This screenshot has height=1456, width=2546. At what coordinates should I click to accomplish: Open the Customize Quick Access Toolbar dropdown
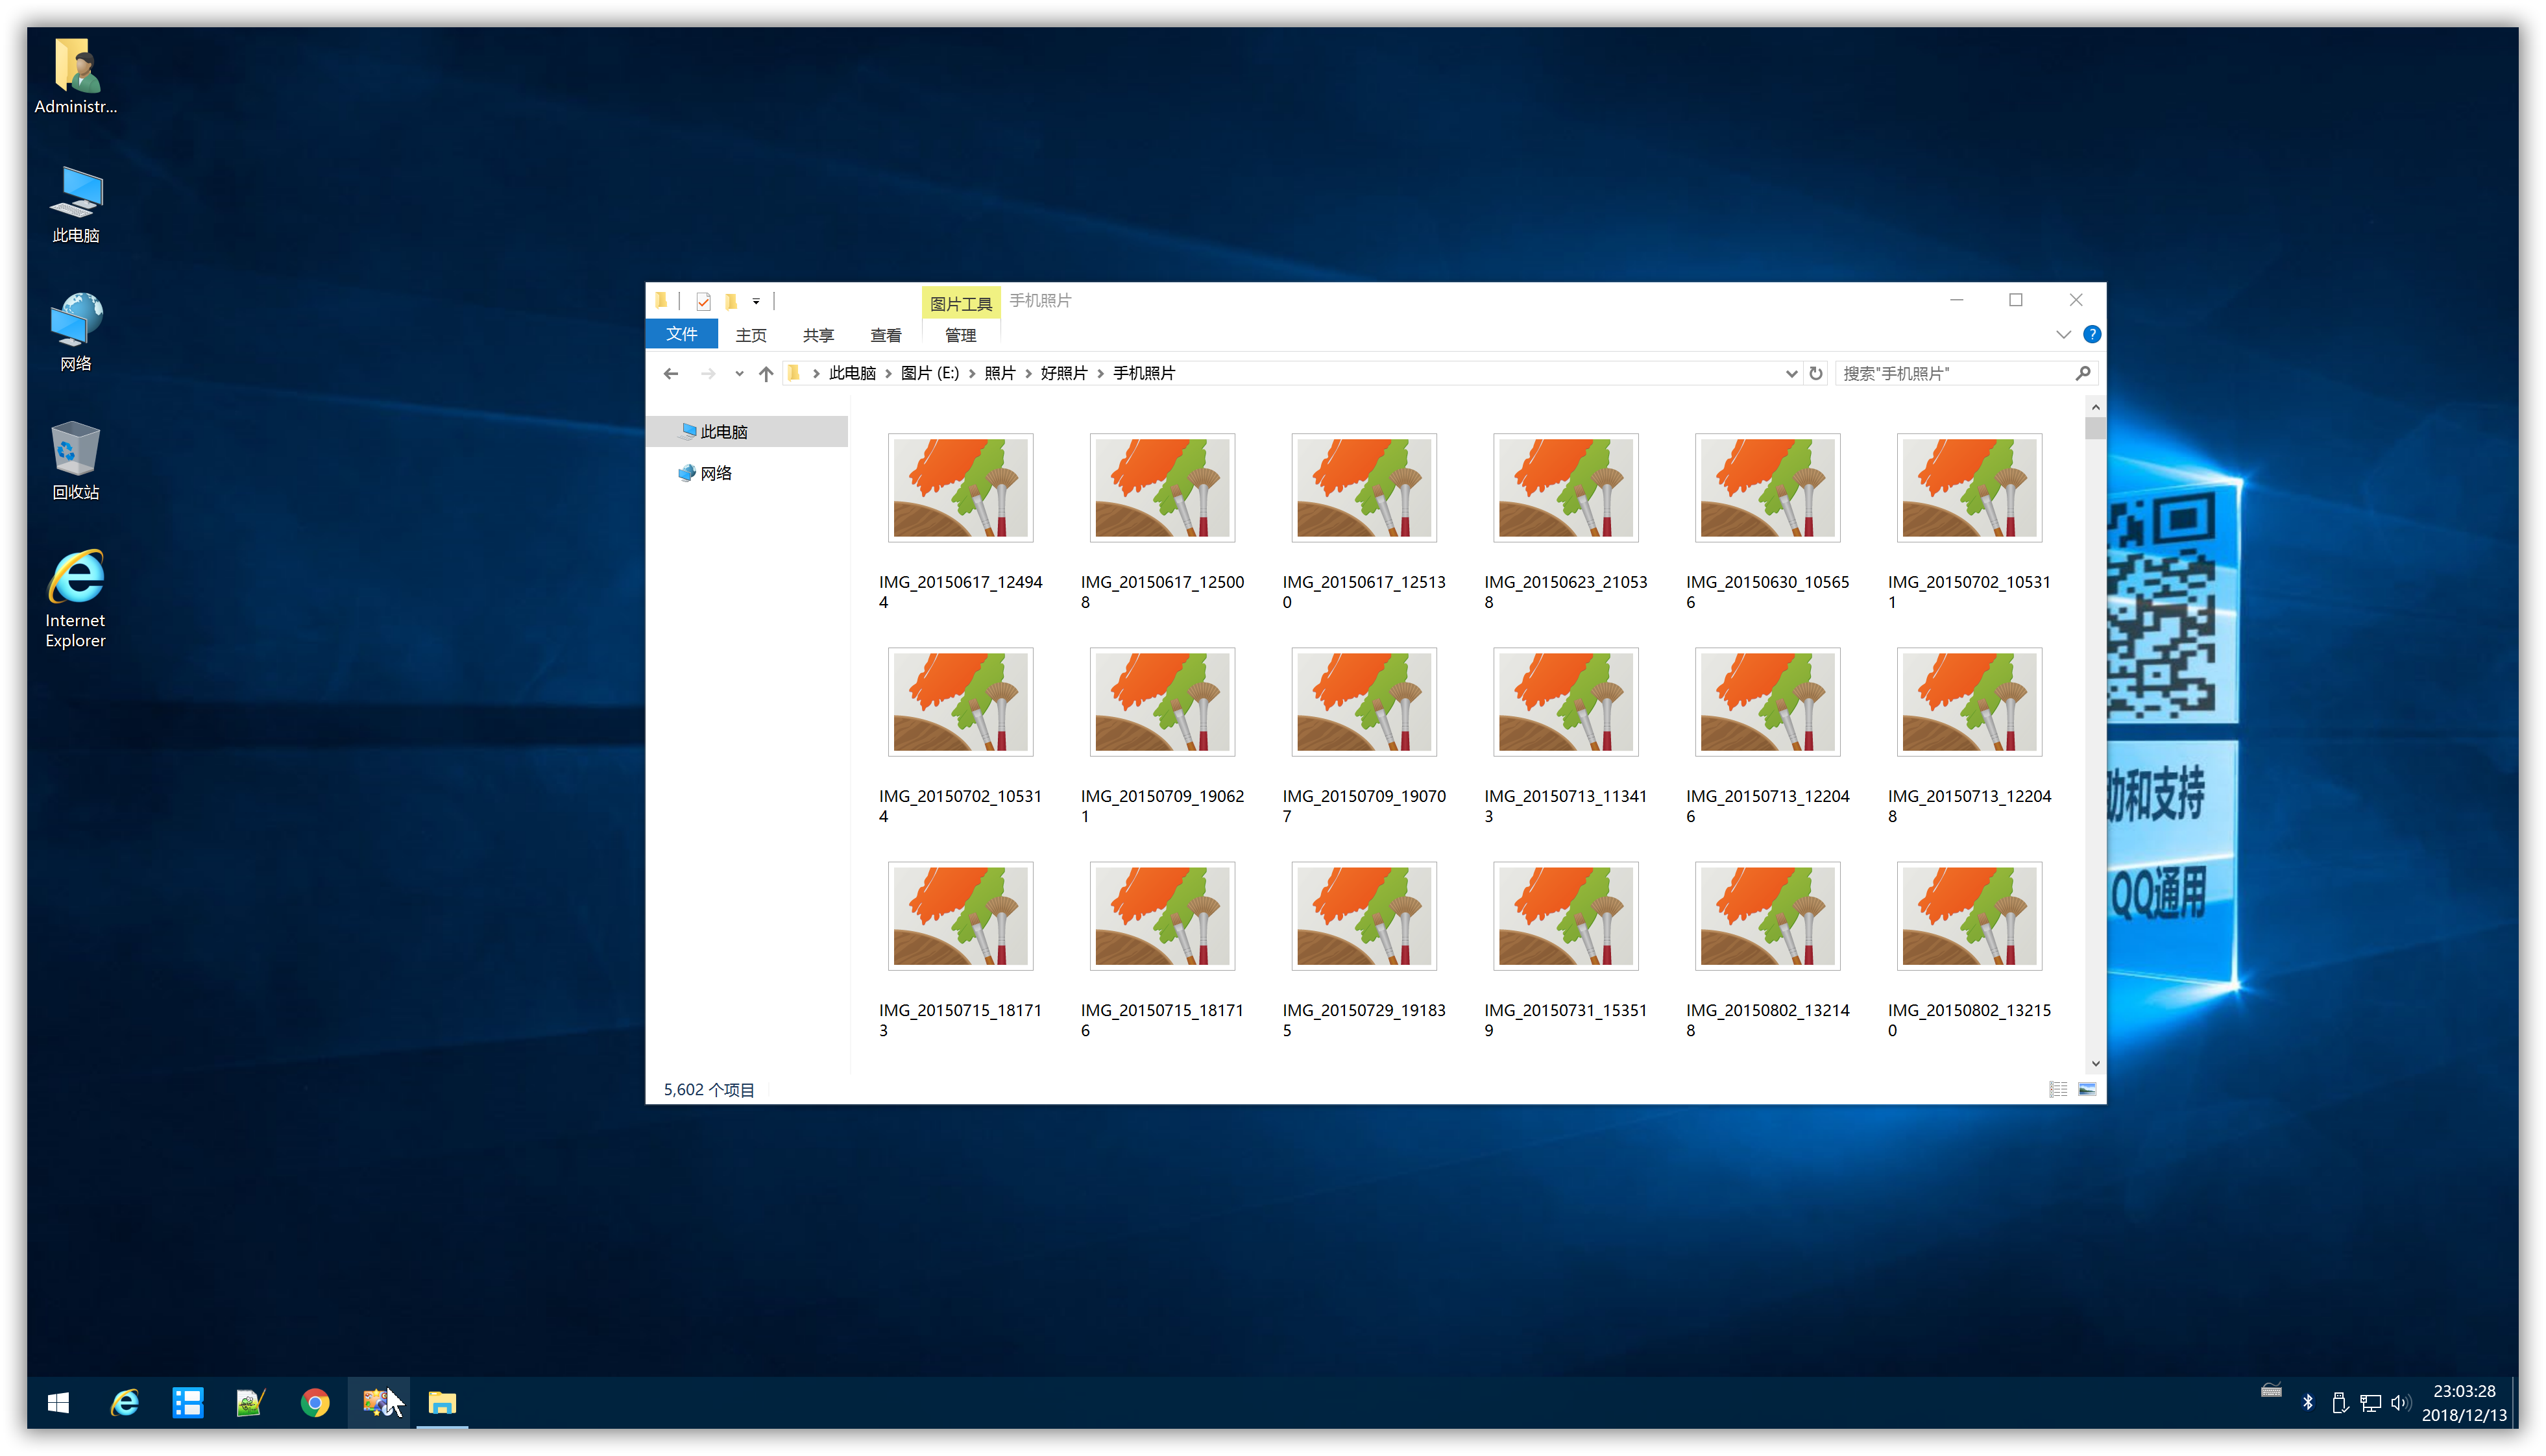coord(756,301)
